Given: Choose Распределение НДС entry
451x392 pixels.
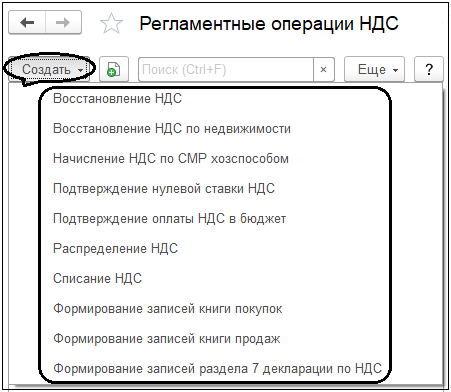Looking at the screenshot, I should coord(115,249).
